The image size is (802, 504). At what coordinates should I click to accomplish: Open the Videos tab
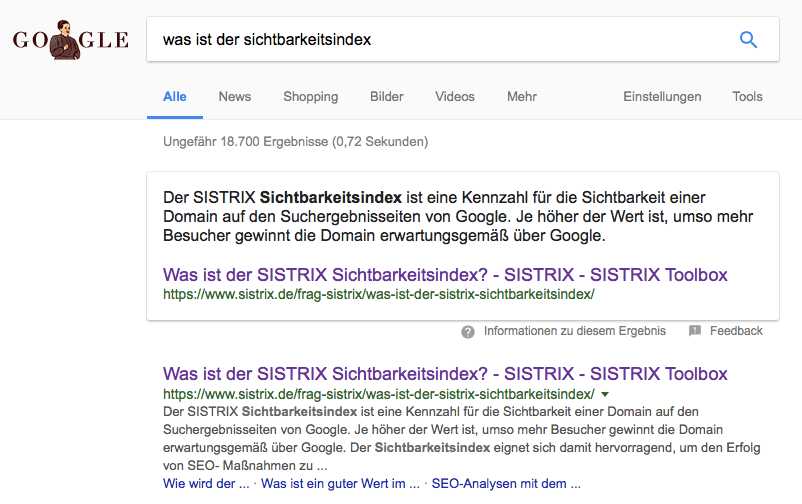coord(455,97)
